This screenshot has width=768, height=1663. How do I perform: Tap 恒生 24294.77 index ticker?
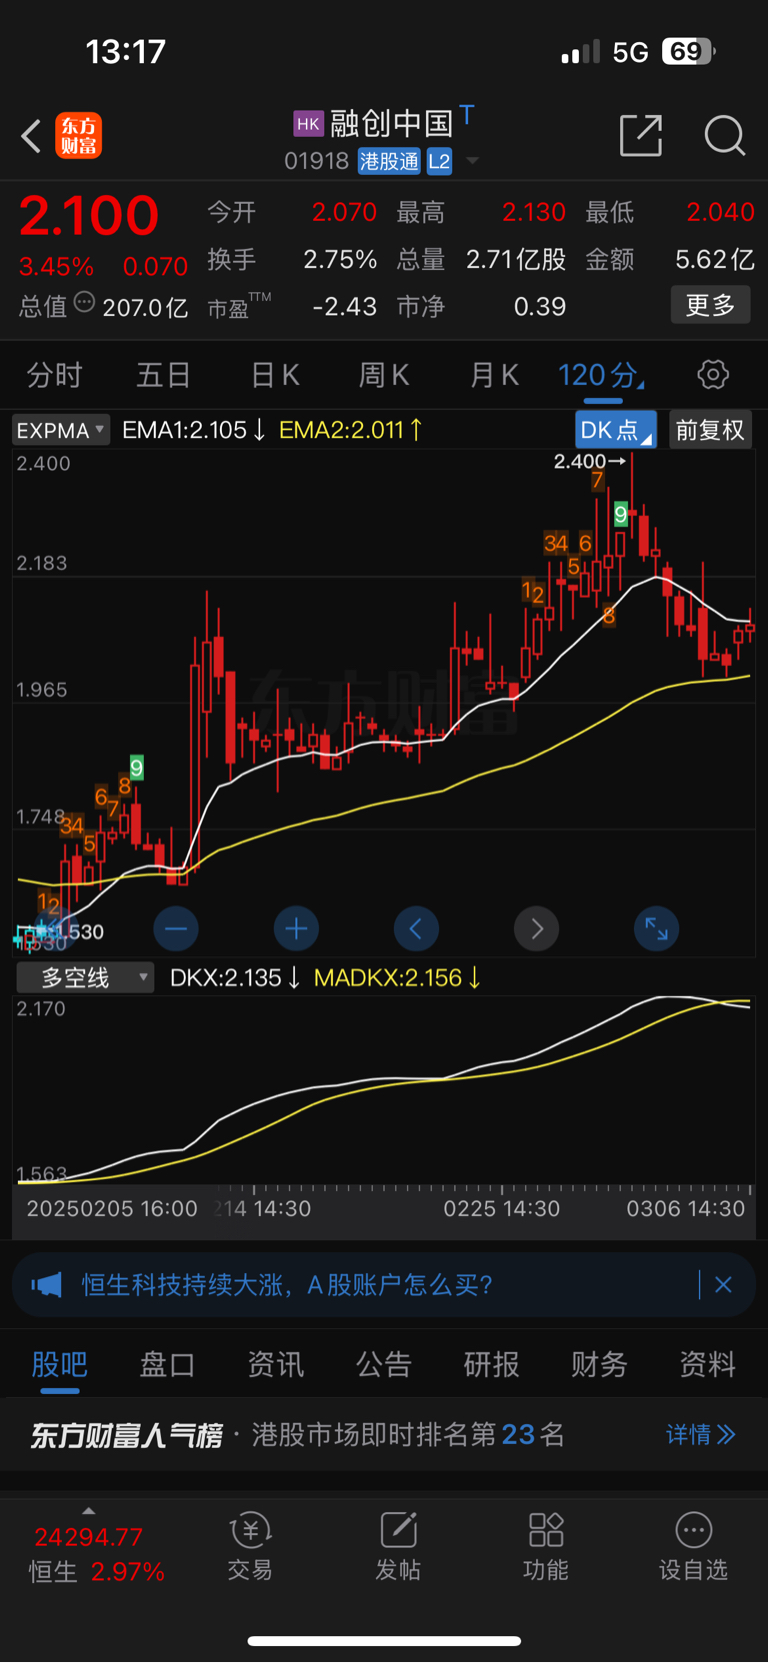[96, 1554]
